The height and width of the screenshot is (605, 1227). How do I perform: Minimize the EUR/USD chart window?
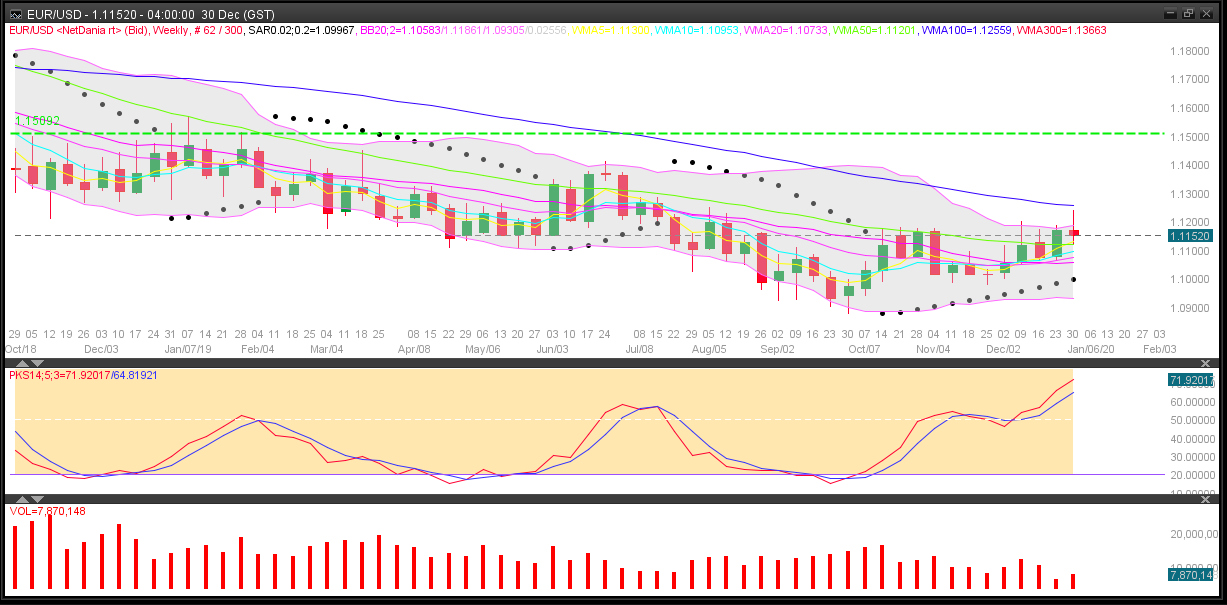click(1170, 14)
